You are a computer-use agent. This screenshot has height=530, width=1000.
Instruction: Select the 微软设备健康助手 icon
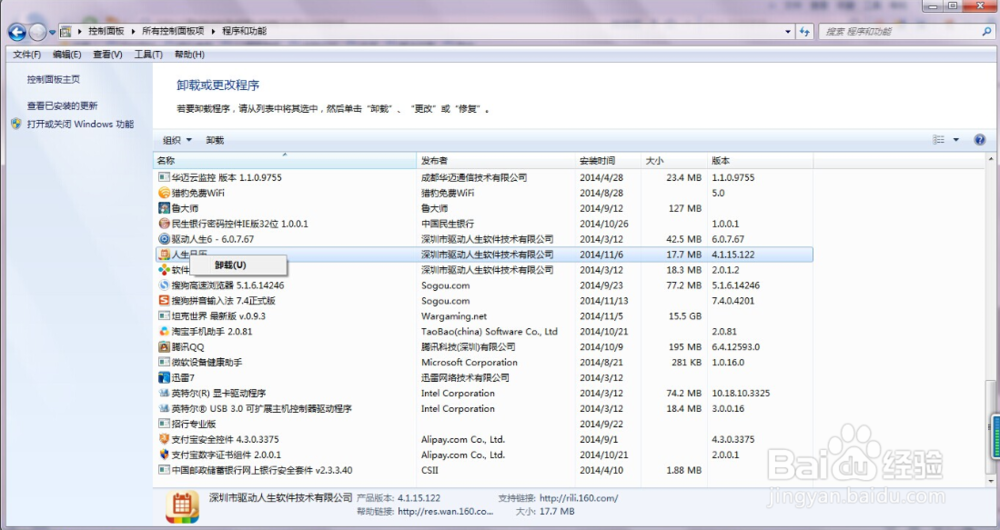(164, 362)
